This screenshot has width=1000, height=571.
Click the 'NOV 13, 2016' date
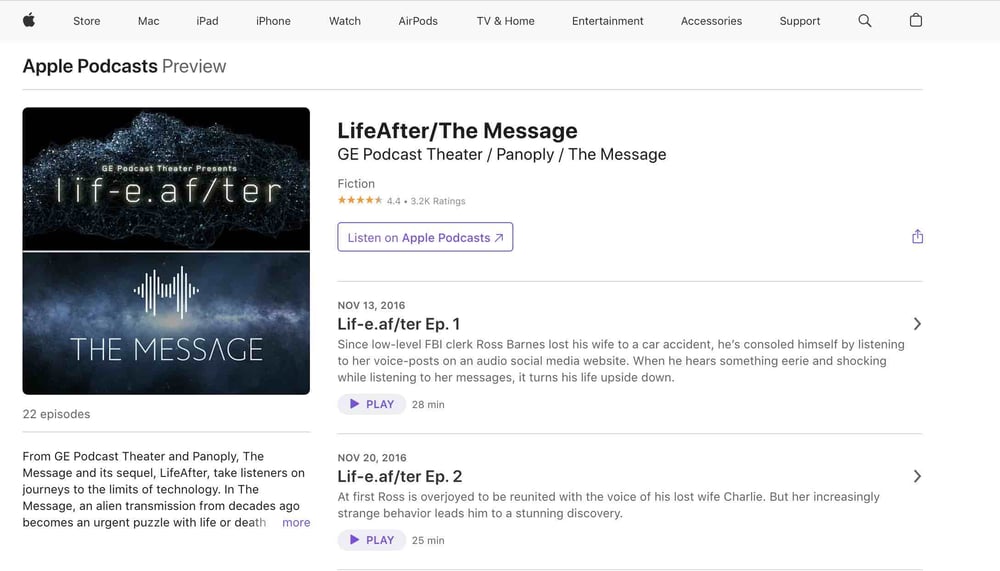[371, 306]
